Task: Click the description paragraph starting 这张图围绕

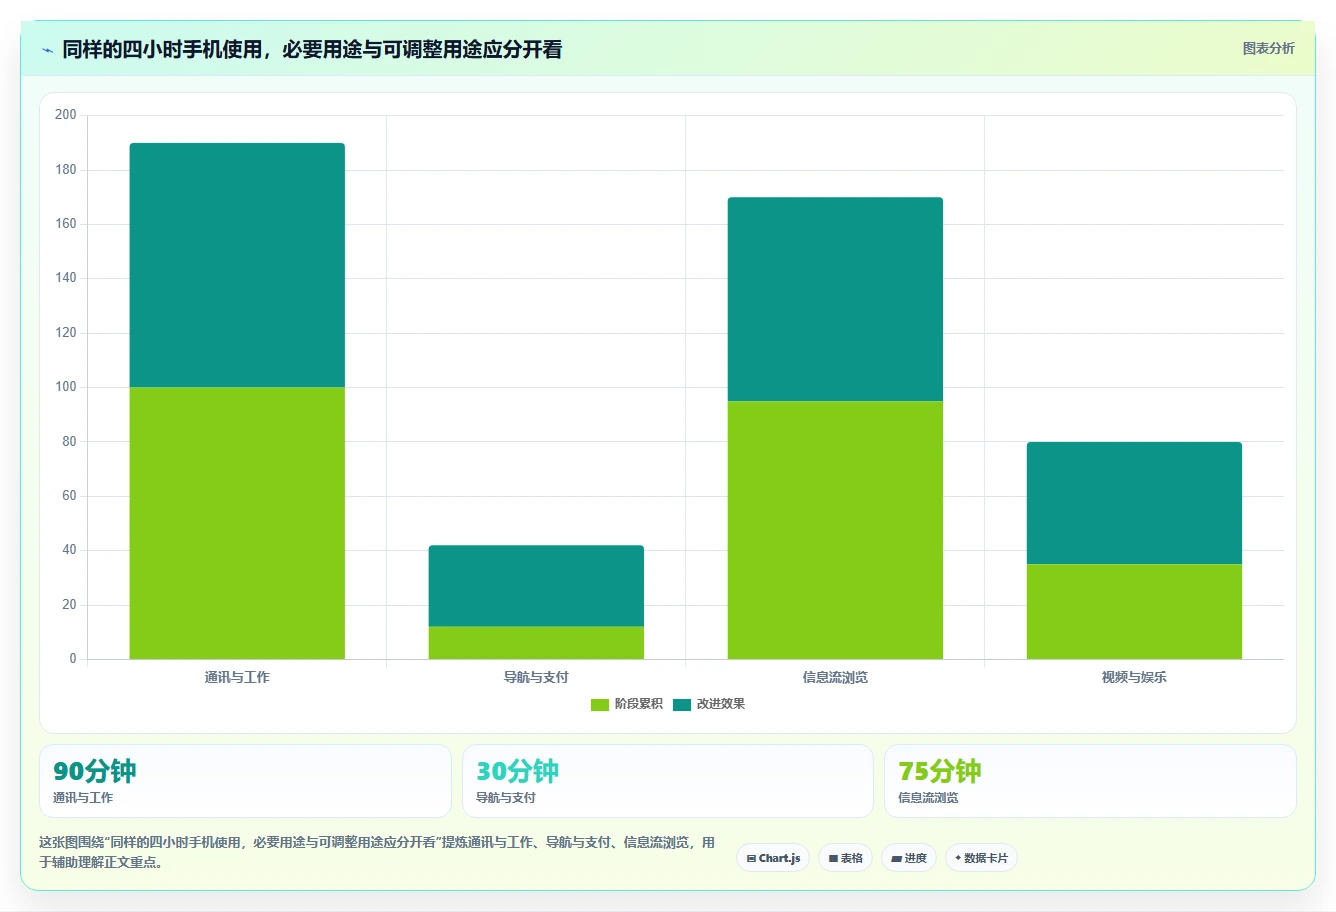Action: (x=377, y=852)
